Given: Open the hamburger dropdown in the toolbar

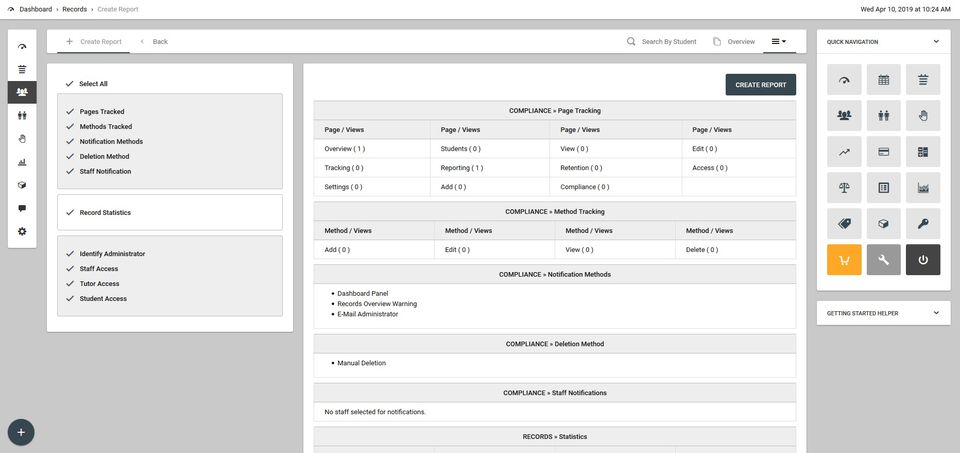Looking at the screenshot, I should click(779, 42).
